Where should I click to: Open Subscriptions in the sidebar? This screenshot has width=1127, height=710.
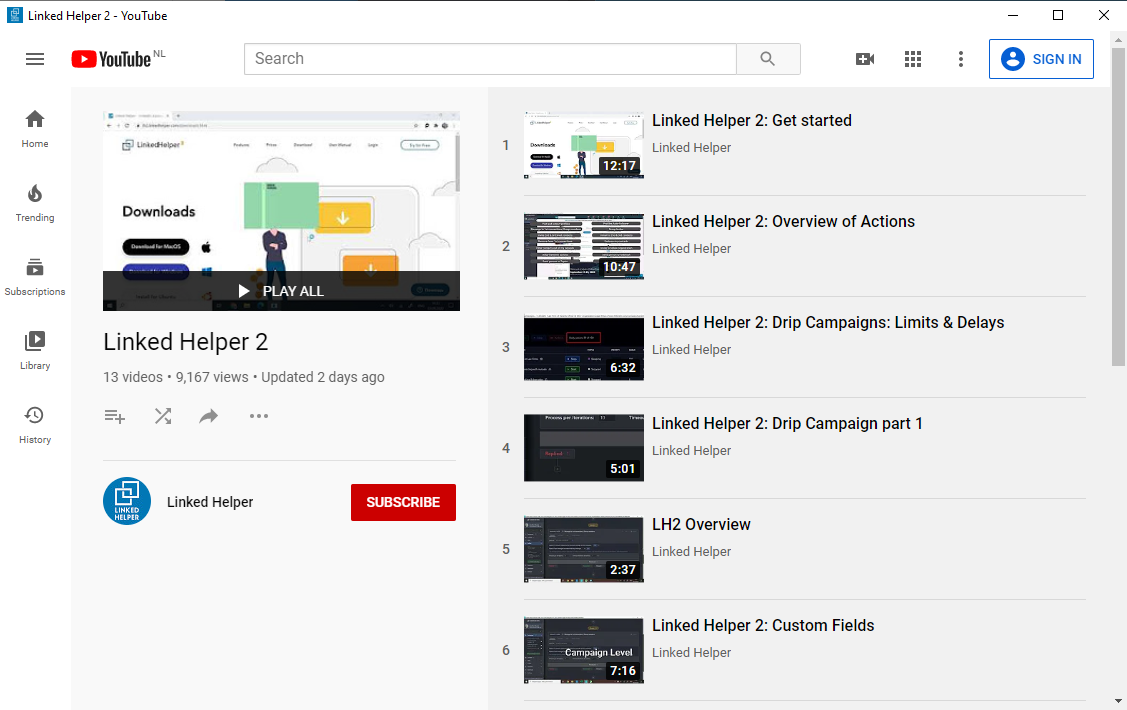click(x=34, y=277)
